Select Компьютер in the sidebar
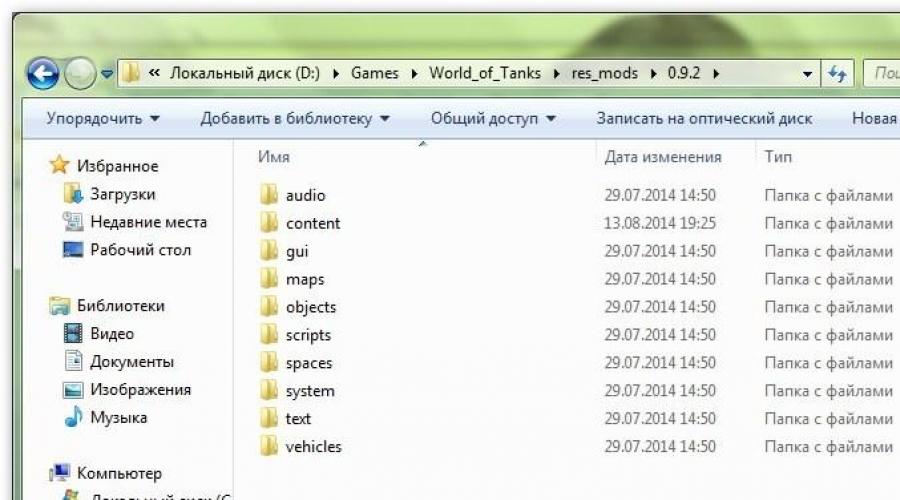Viewport: 900px width, 500px height. pos(119,473)
